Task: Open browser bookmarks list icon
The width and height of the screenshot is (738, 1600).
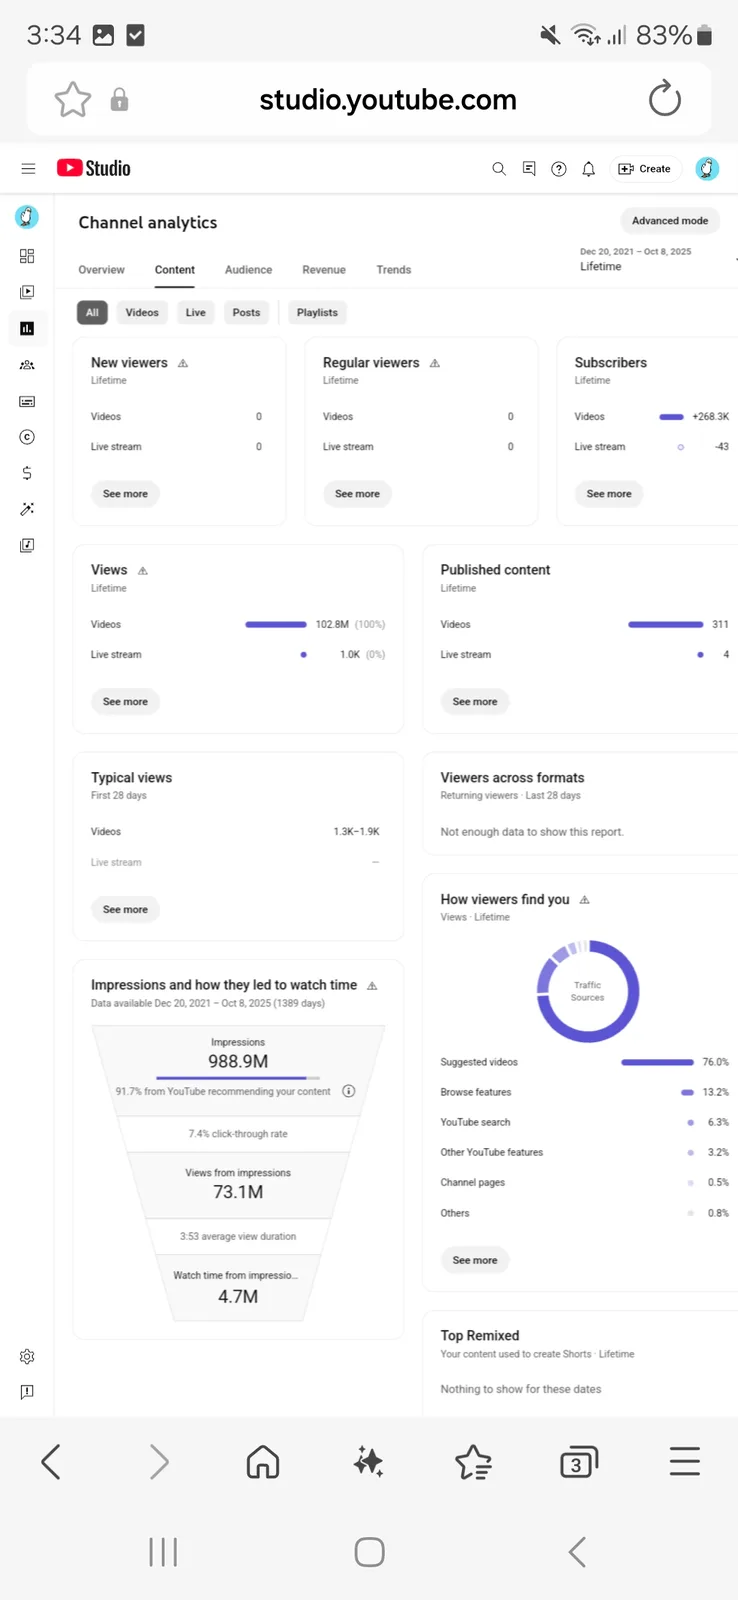Action: click(473, 1462)
